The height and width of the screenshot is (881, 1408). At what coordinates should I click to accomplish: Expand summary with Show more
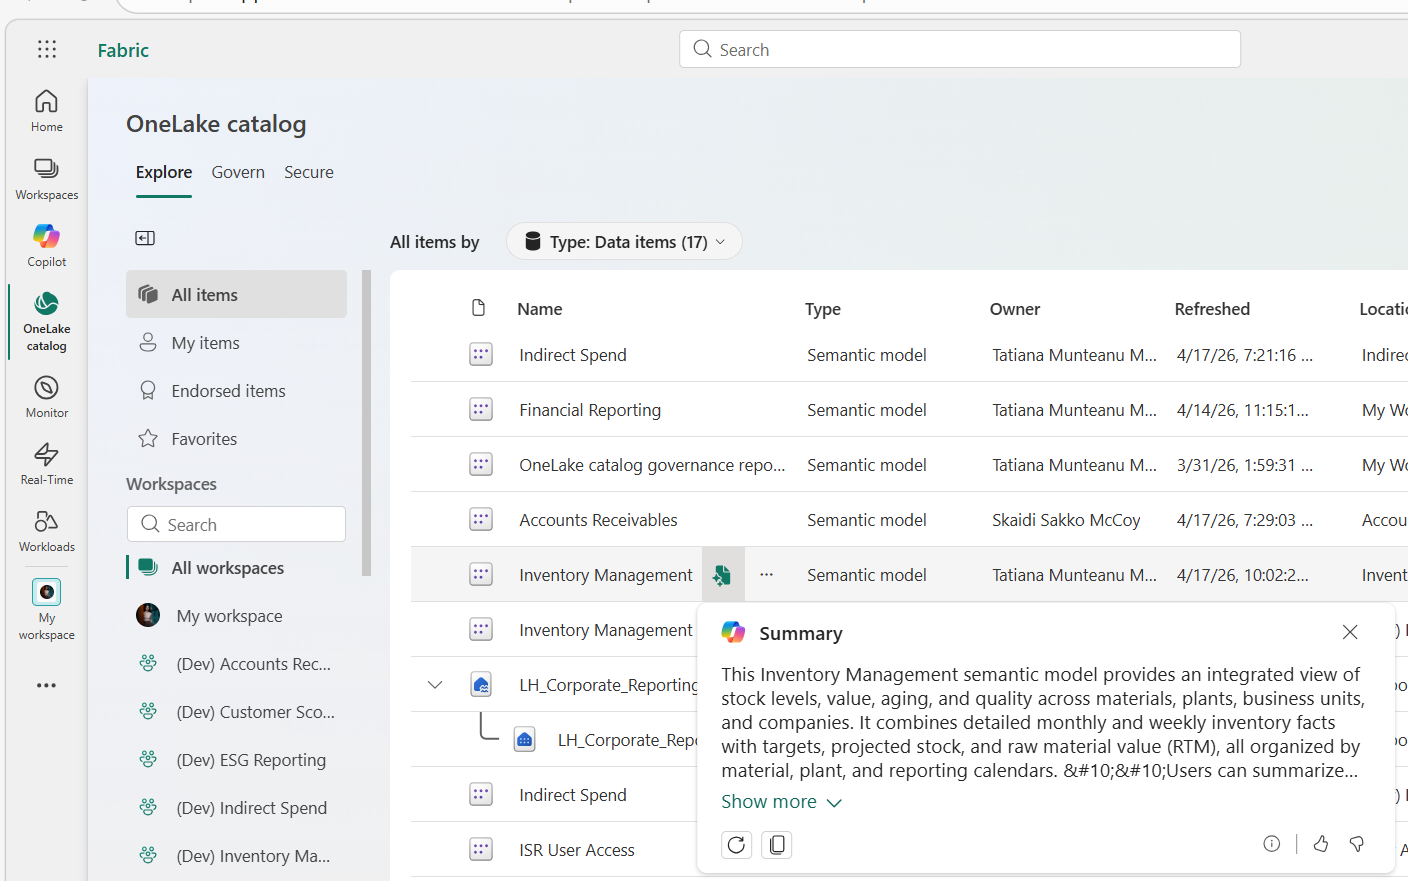coord(782,802)
